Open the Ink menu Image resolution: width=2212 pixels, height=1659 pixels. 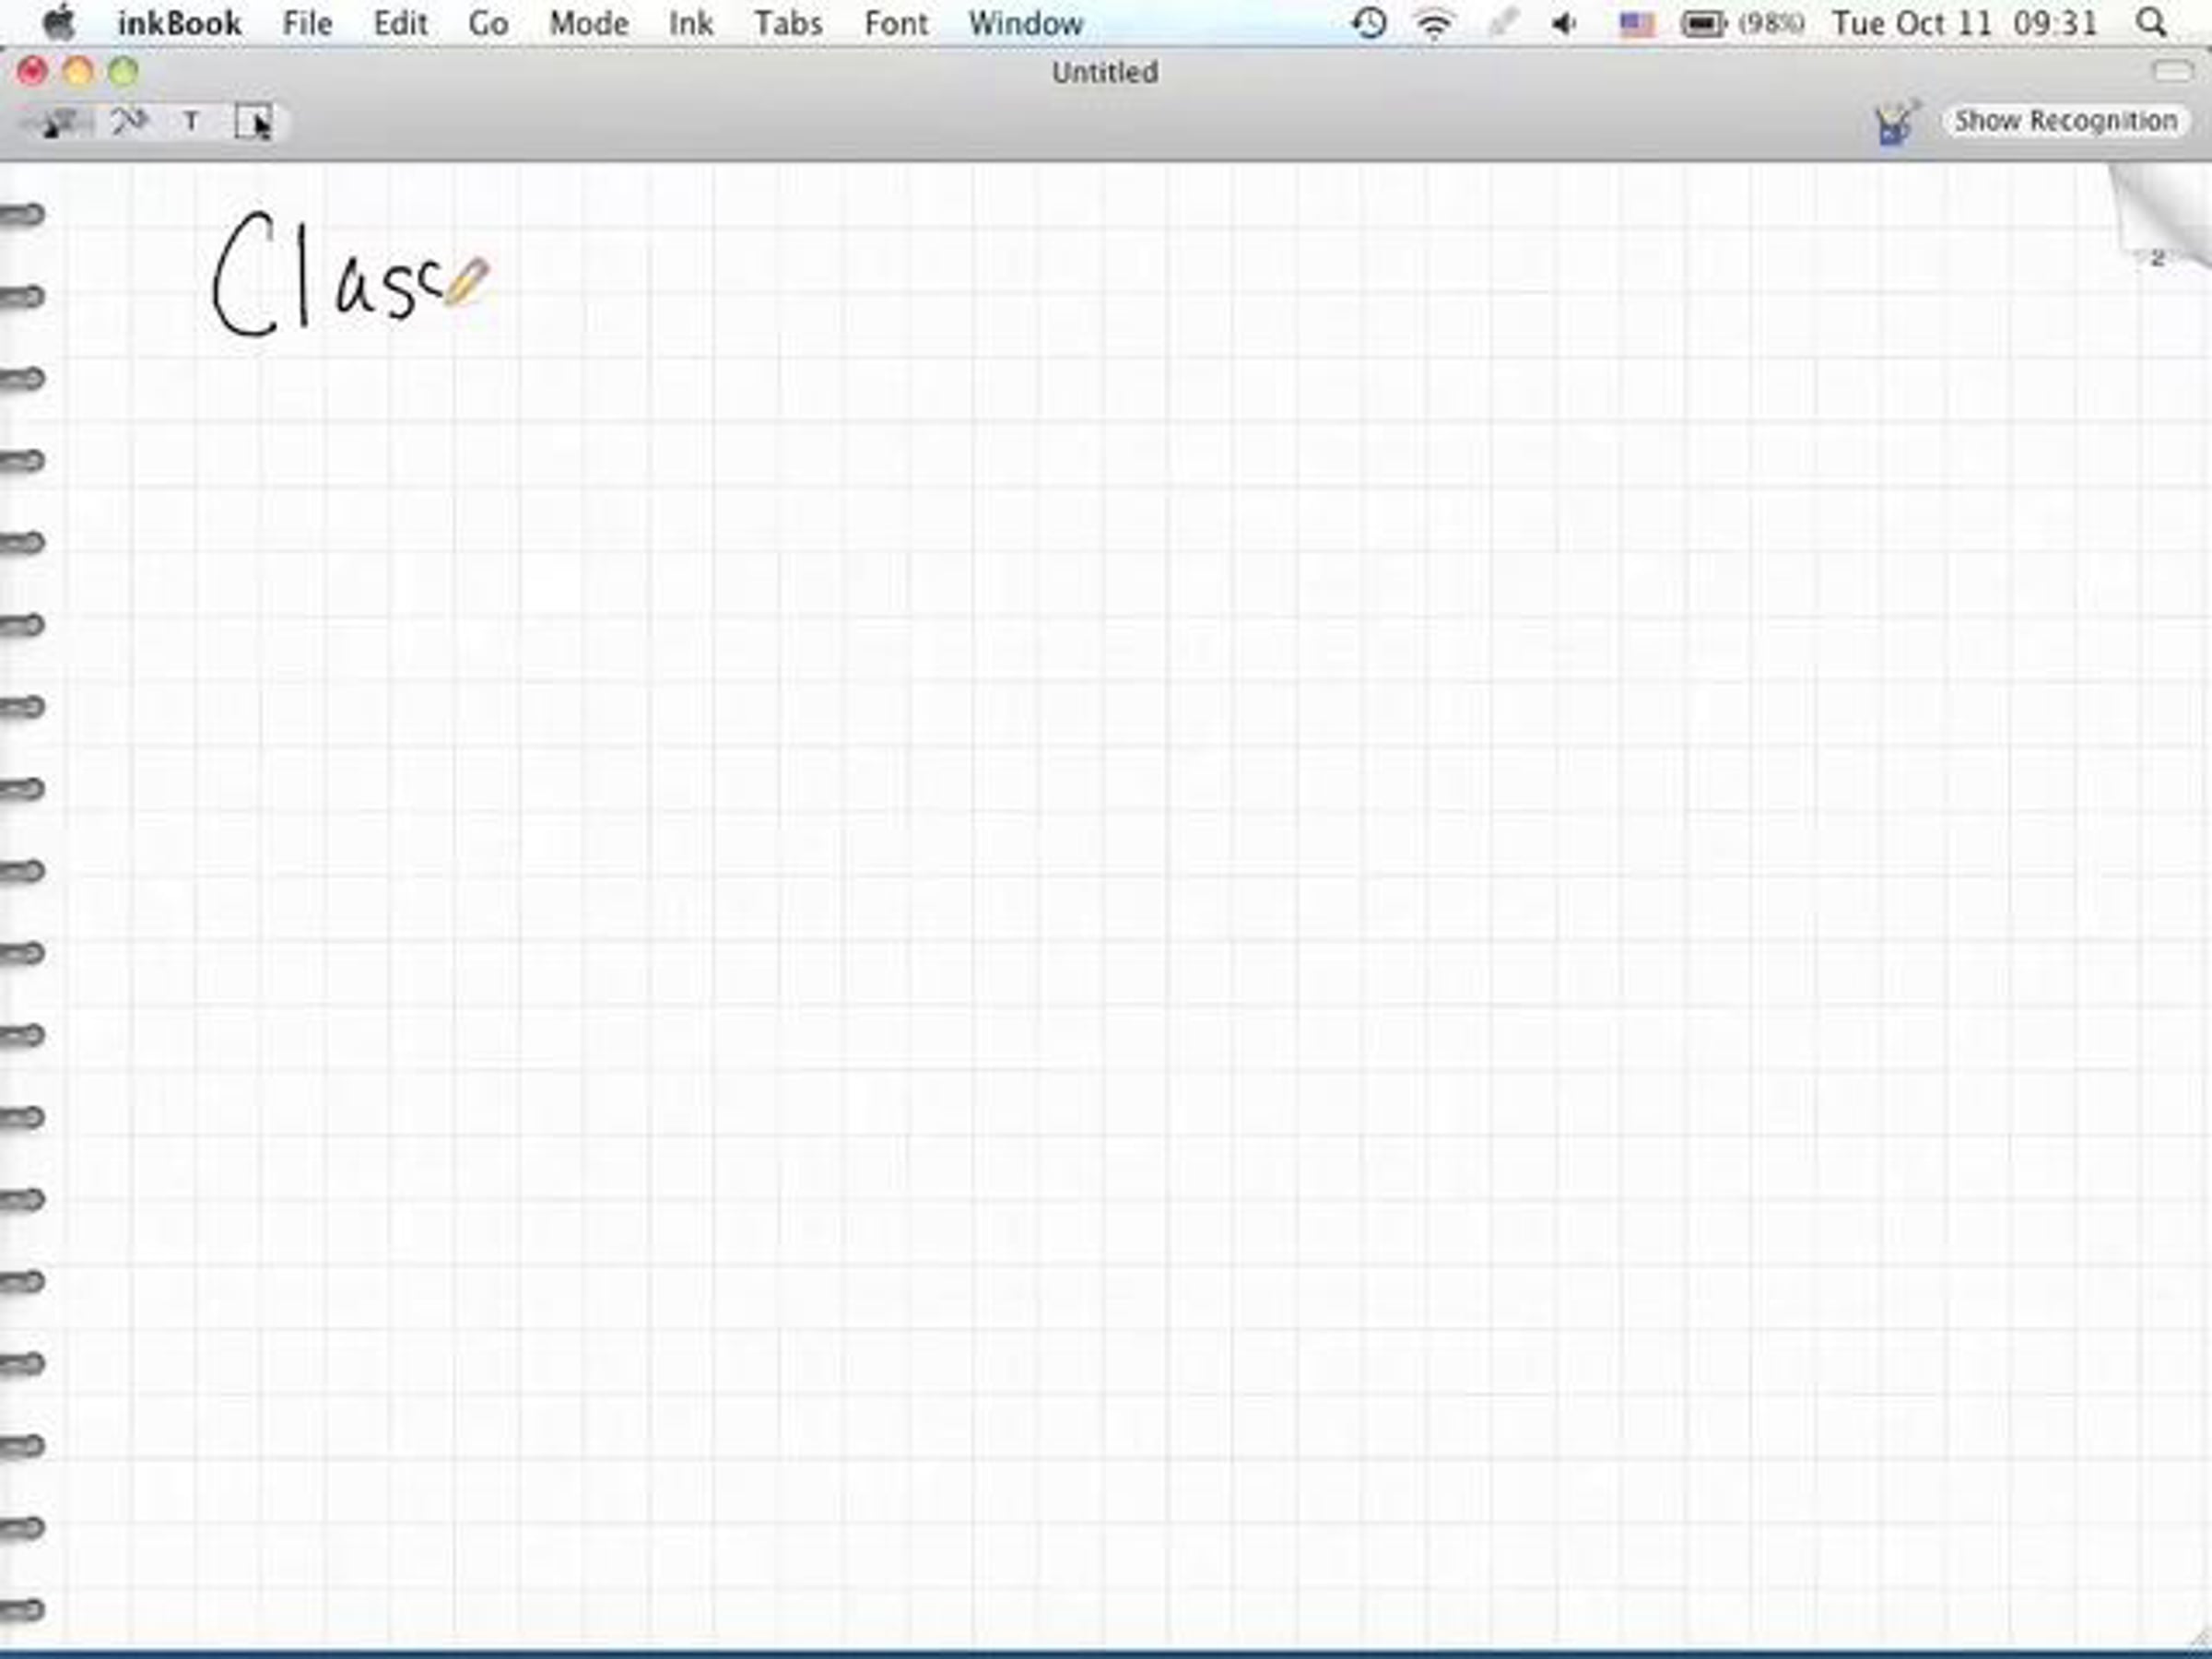(x=690, y=23)
